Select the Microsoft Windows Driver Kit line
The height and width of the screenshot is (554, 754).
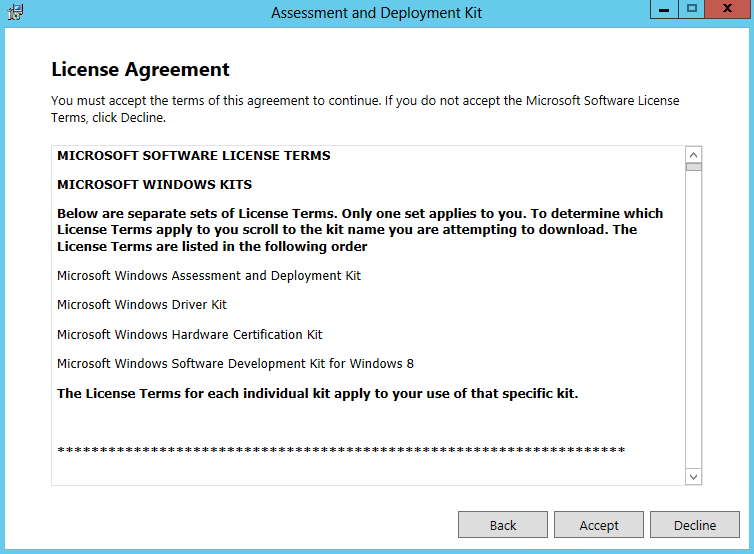pos(142,304)
